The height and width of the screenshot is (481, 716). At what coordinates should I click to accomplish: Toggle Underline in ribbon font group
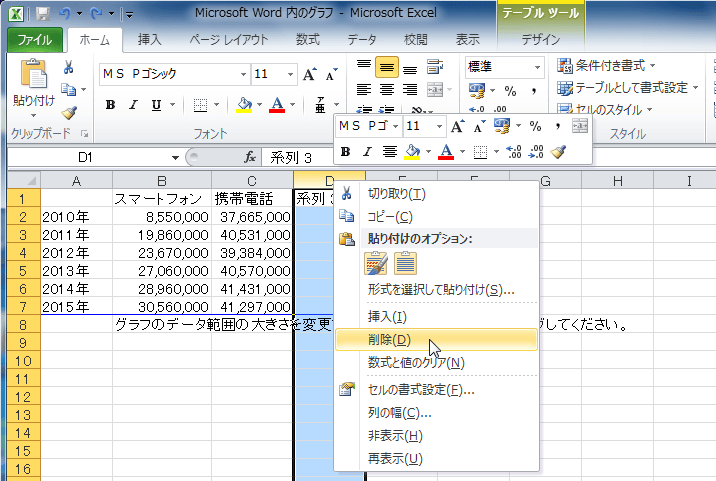click(x=156, y=105)
